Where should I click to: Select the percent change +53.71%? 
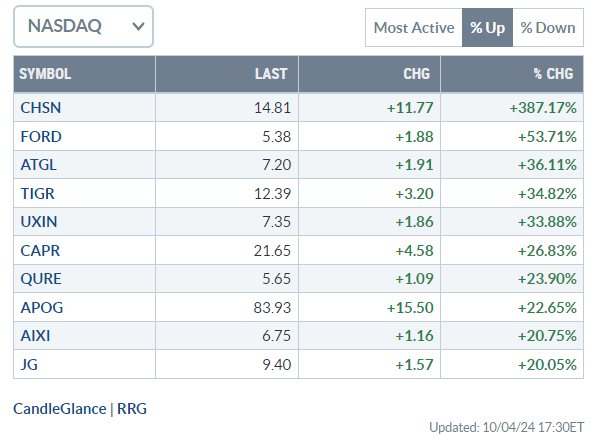pos(547,137)
